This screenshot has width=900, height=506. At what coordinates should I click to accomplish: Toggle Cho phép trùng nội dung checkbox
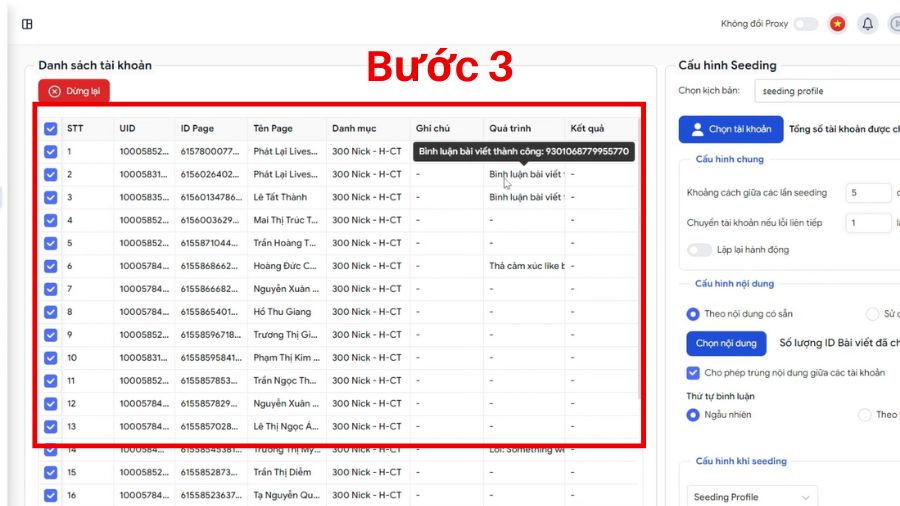click(x=693, y=373)
